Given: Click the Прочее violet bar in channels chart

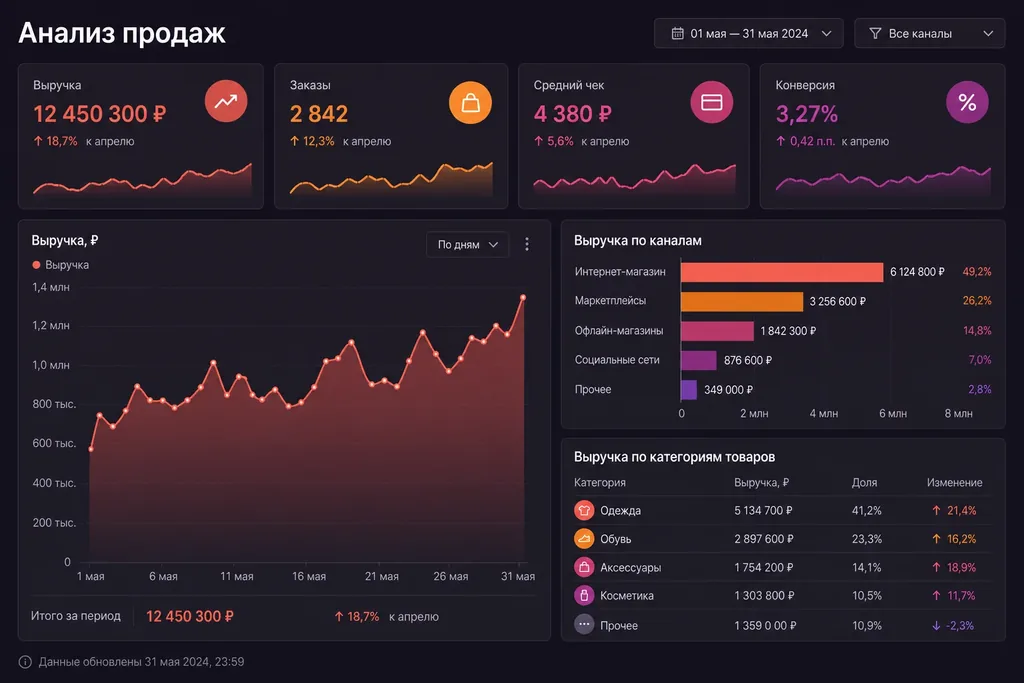Looking at the screenshot, I should click(x=689, y=389).
